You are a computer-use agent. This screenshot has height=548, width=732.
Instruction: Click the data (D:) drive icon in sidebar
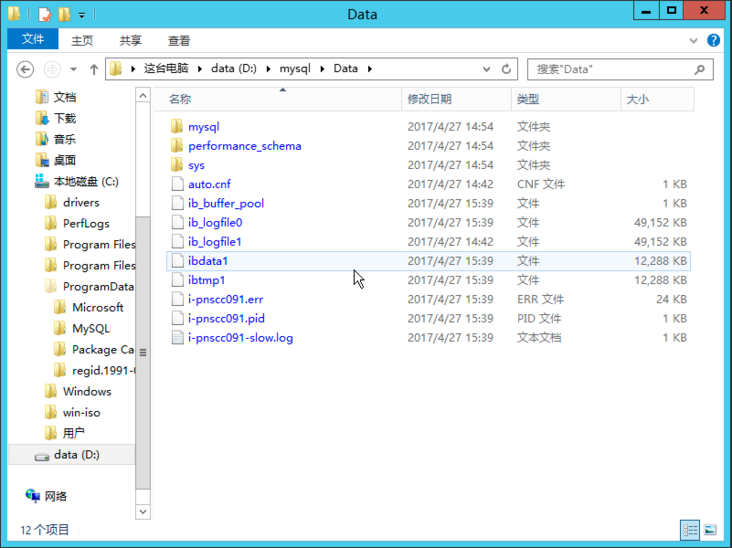point(42,456)
